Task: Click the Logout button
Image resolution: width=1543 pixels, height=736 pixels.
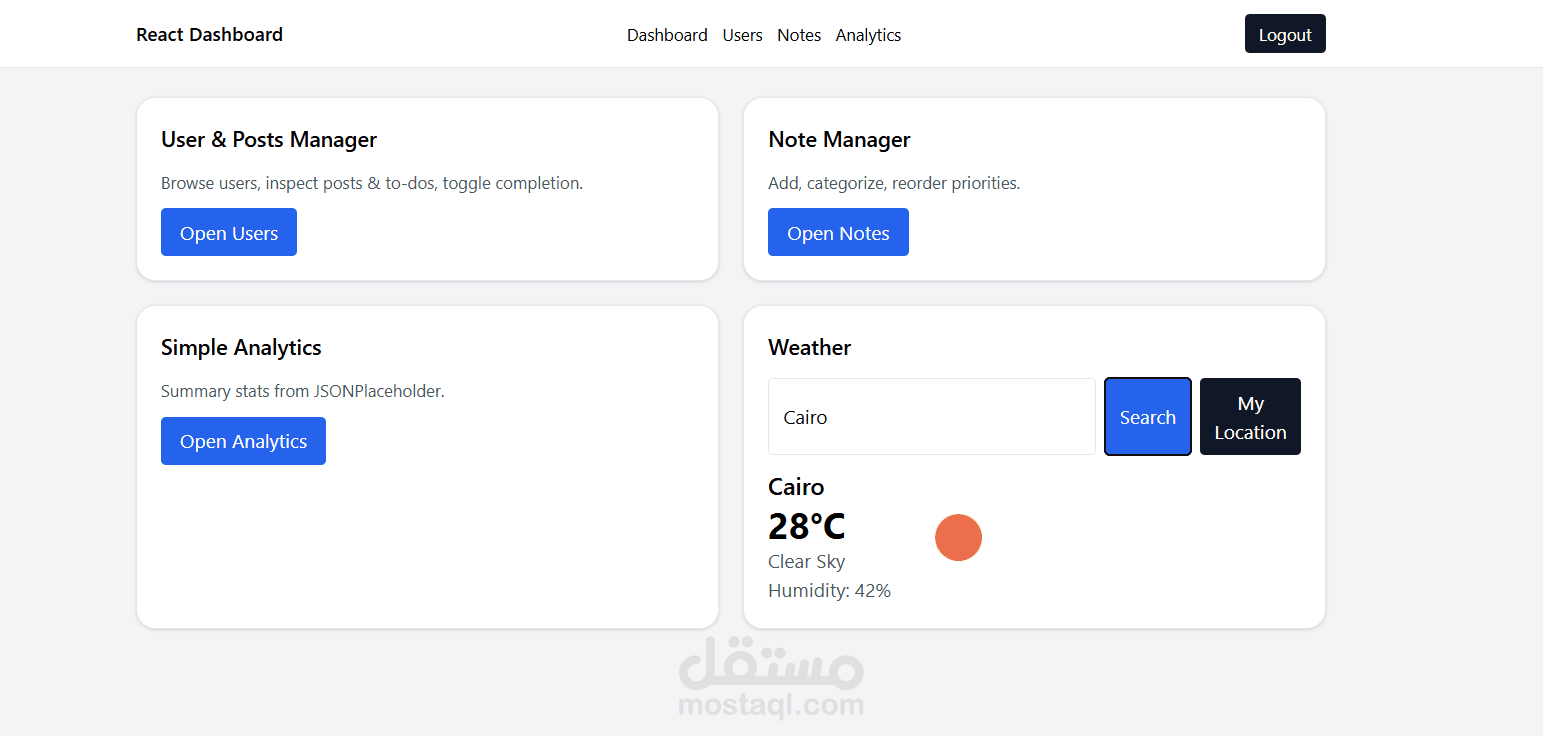Action: coord(1285,34)
